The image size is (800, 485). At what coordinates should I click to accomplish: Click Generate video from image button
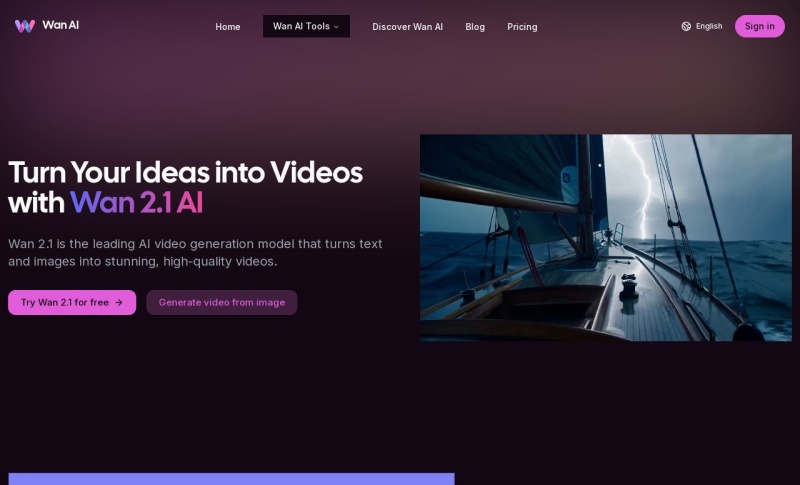pos(221,302)
